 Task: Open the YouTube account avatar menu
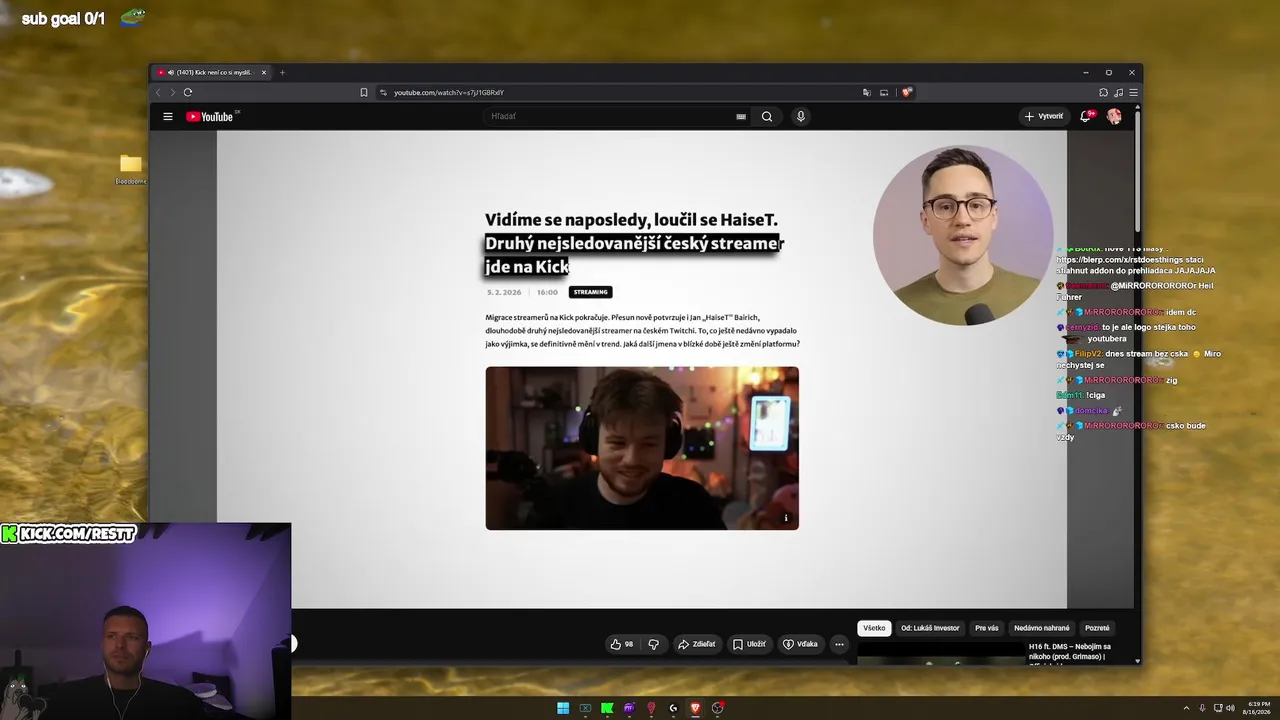tap(1114, 117)
